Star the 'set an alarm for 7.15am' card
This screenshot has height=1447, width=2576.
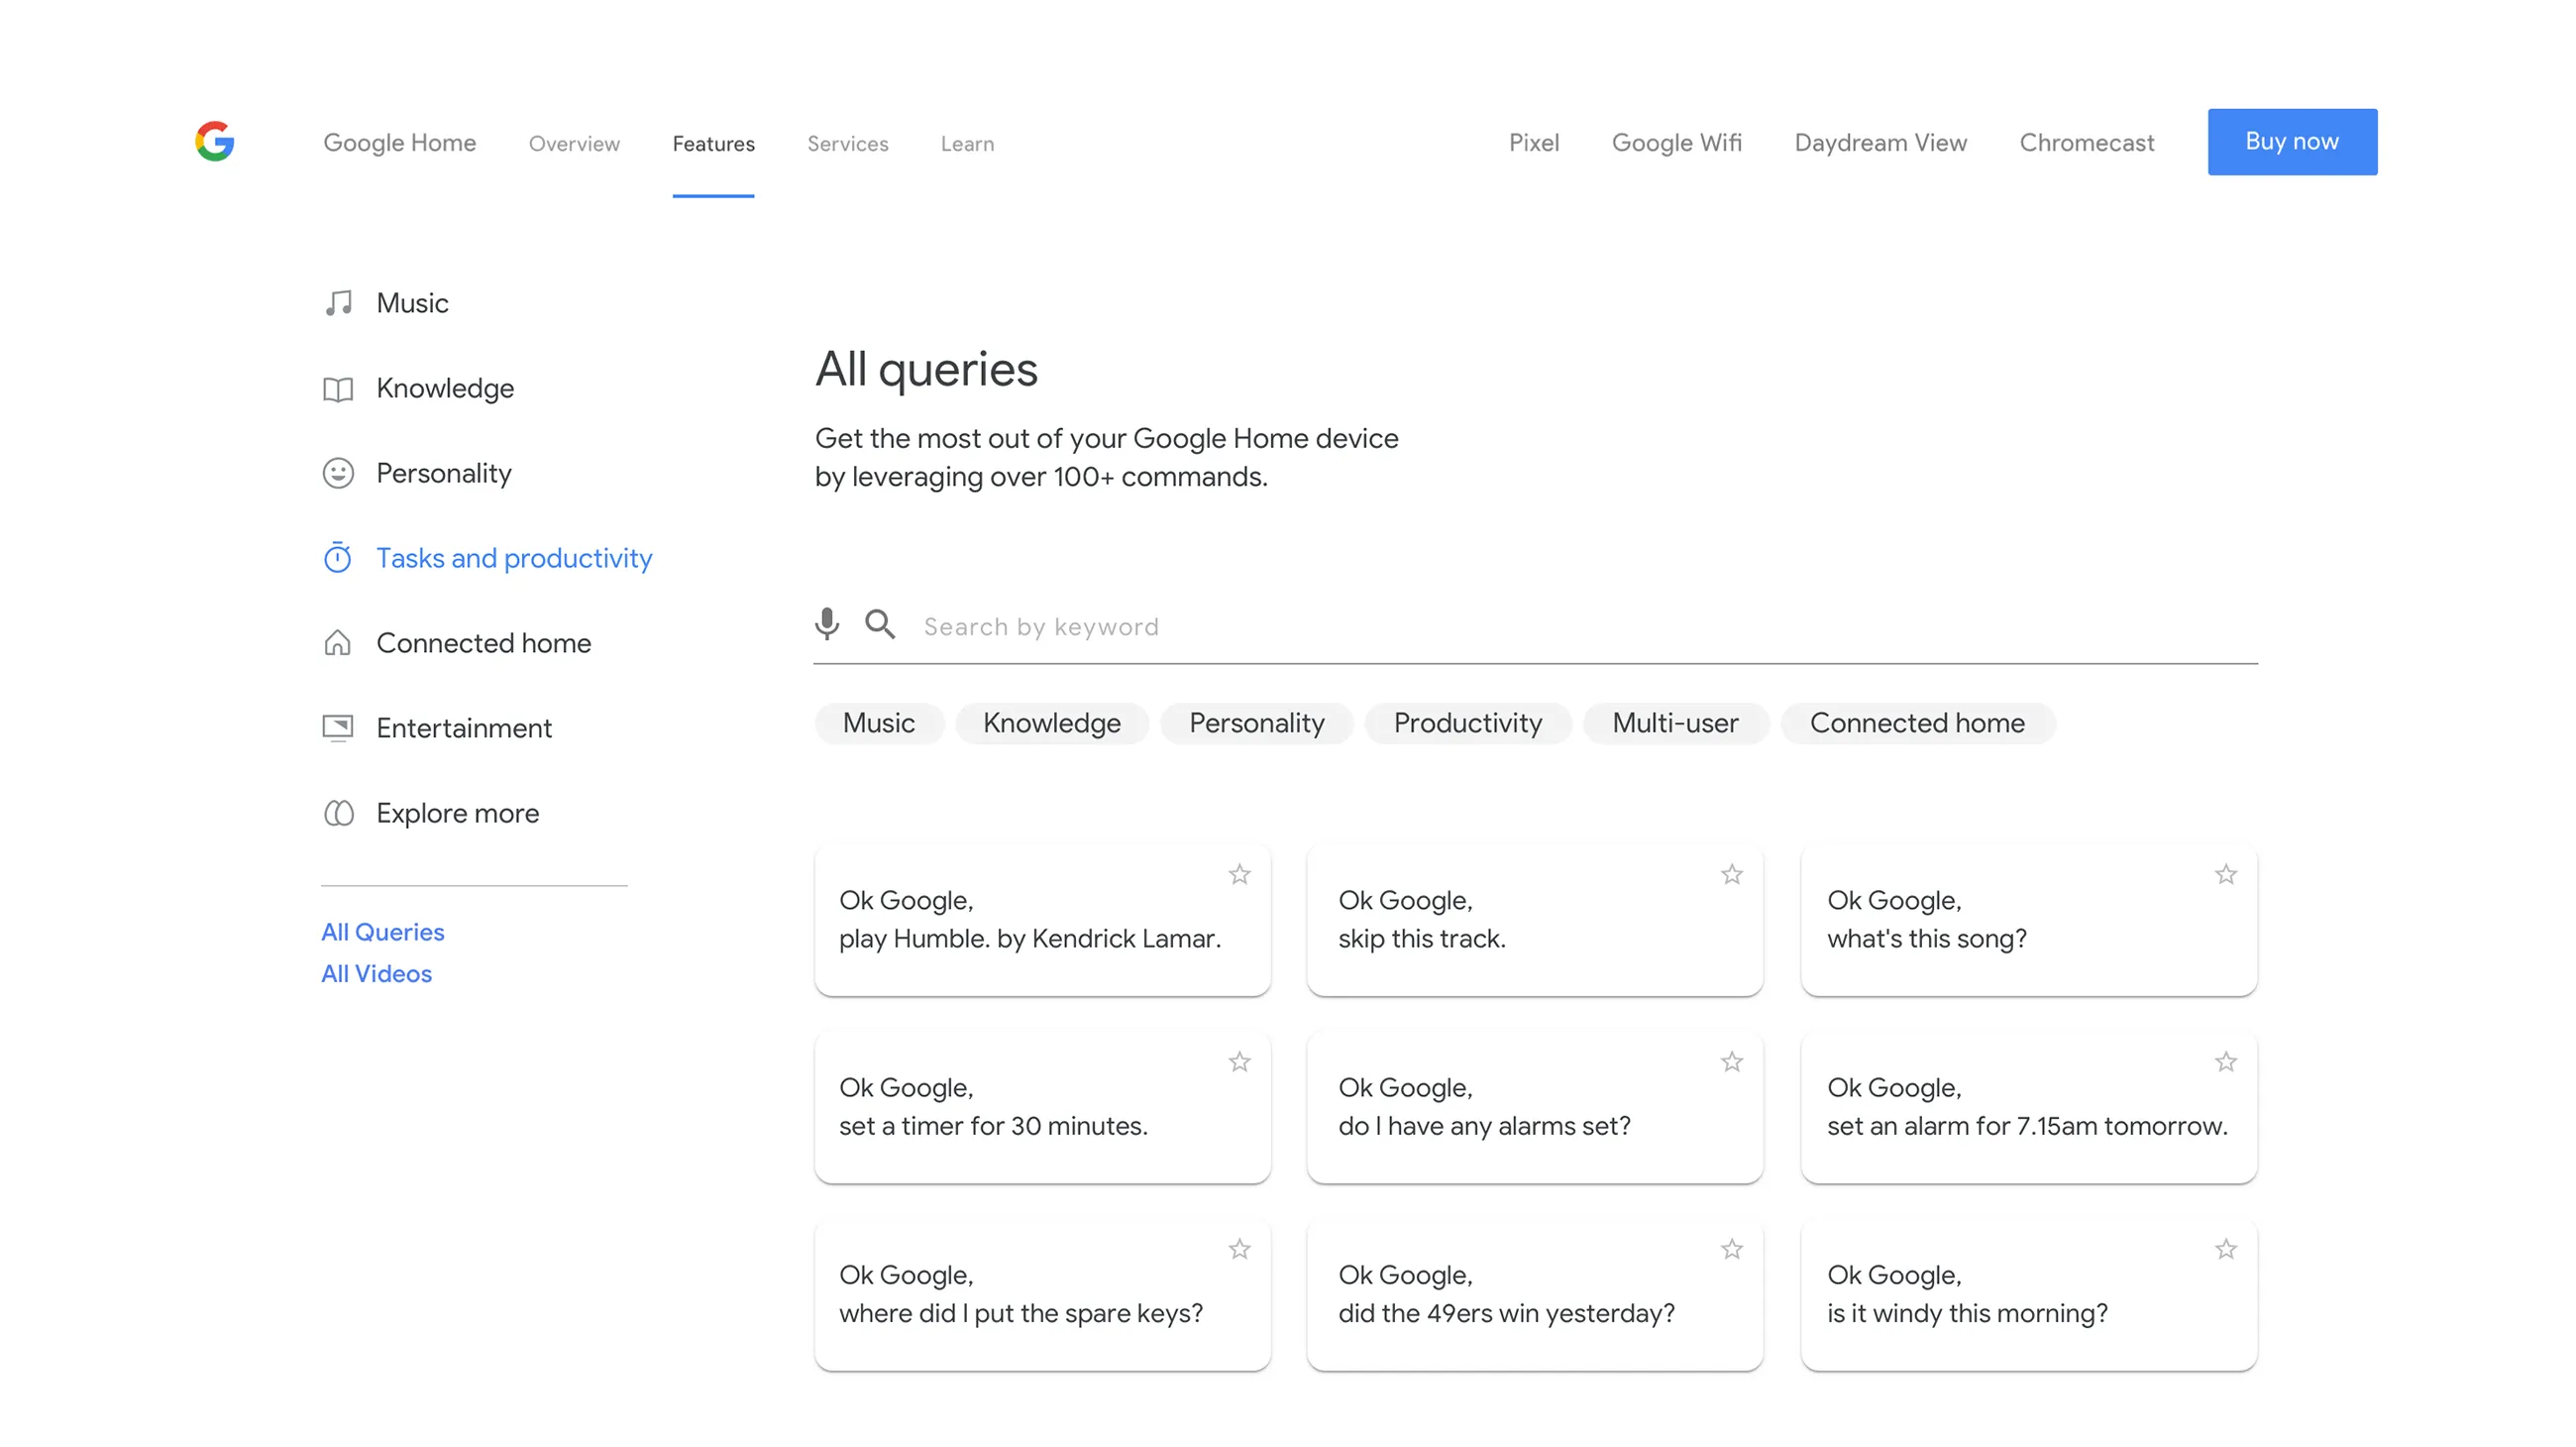coord(2226,1062)
